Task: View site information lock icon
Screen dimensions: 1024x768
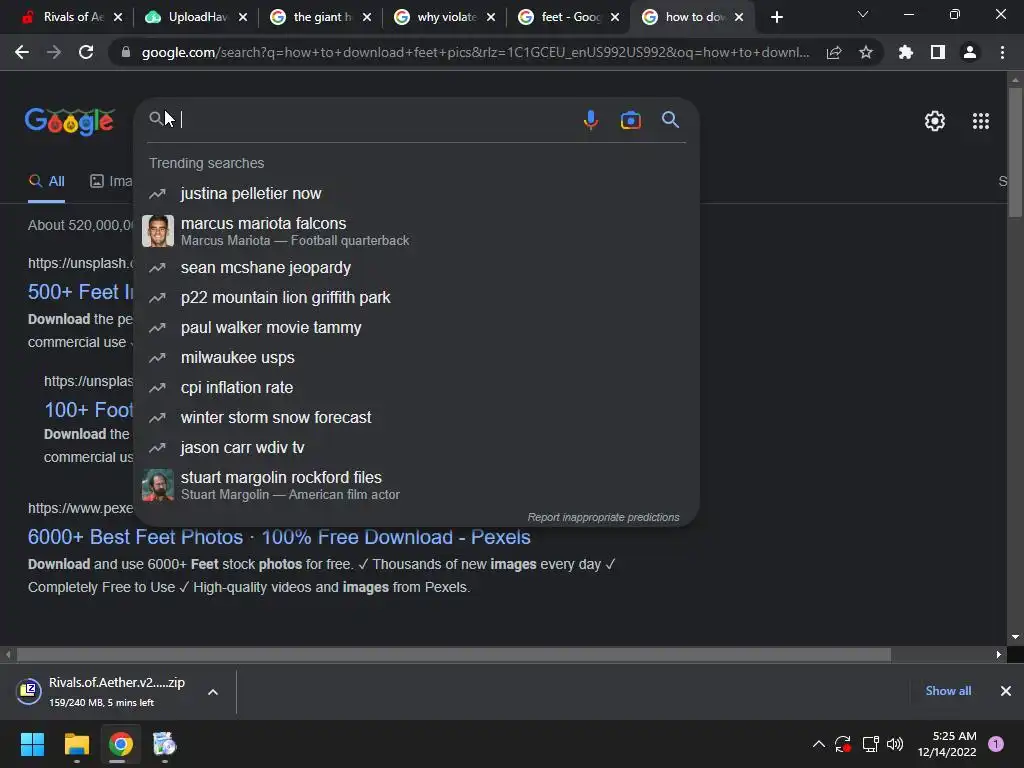Action: [x=126, y=52]
